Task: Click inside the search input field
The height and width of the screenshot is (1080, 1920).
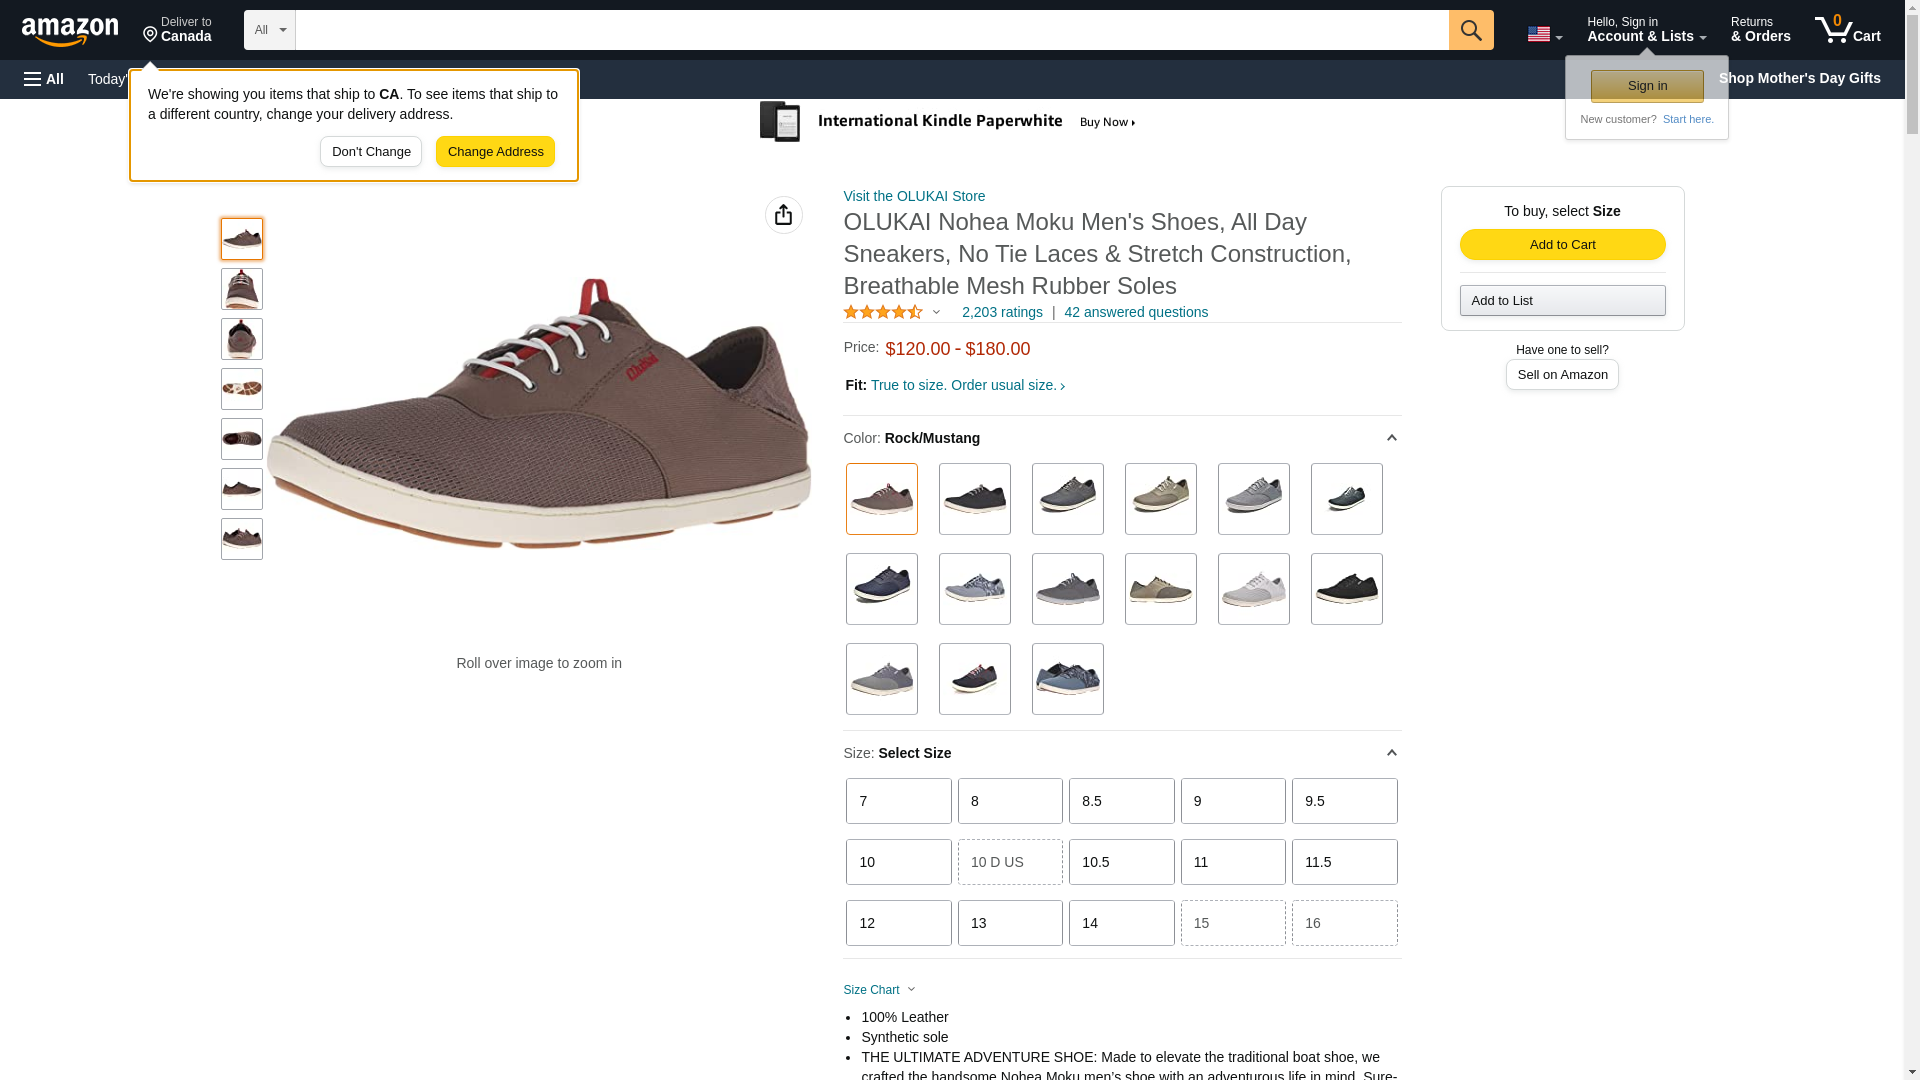Action: [x=870, y=30]
